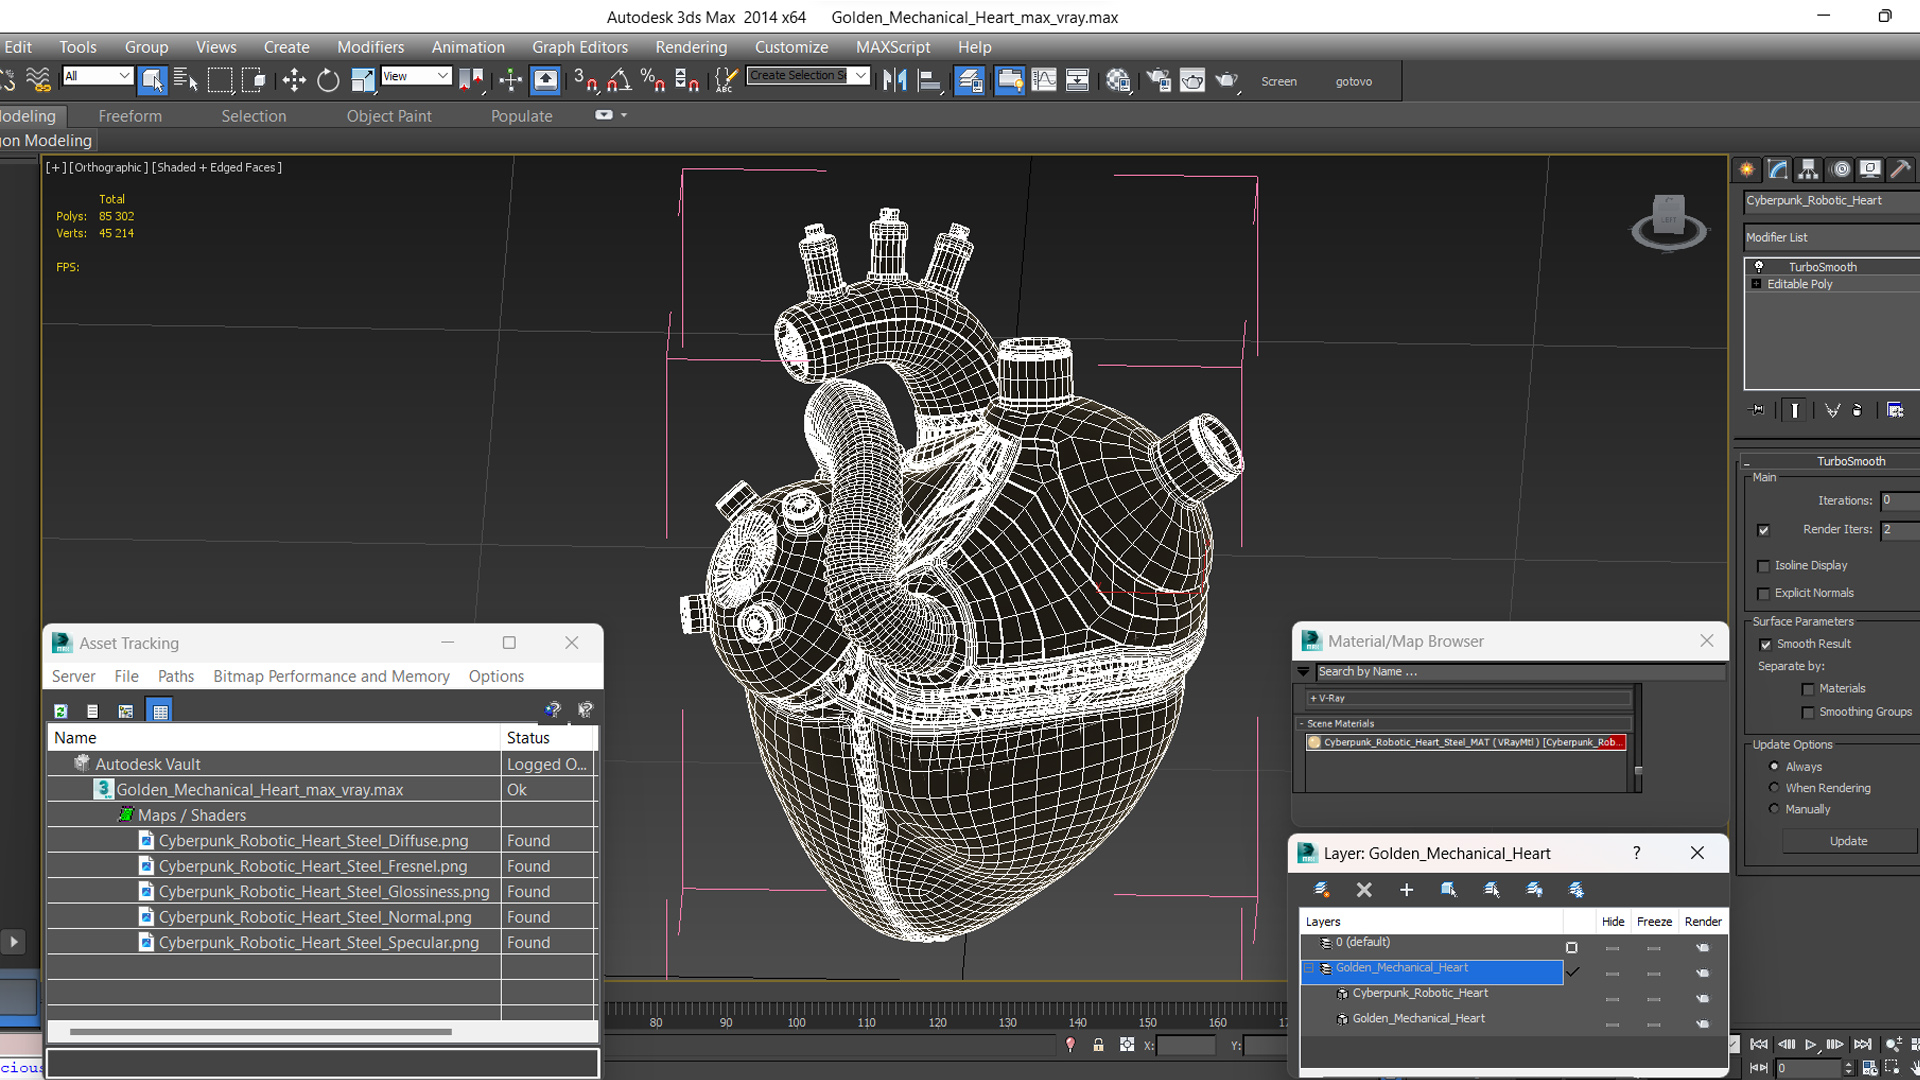The image size is (1920, 1080).
Task: Toggle the Render Iters checkbox
Action: click(1763, 530)
